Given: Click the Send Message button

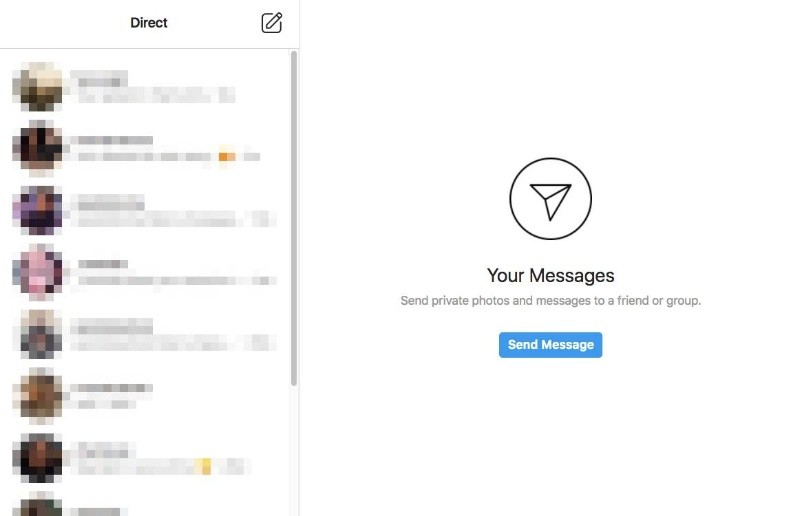Looking at the screenshot, I should pyautogui.click(x=550, y=345).
